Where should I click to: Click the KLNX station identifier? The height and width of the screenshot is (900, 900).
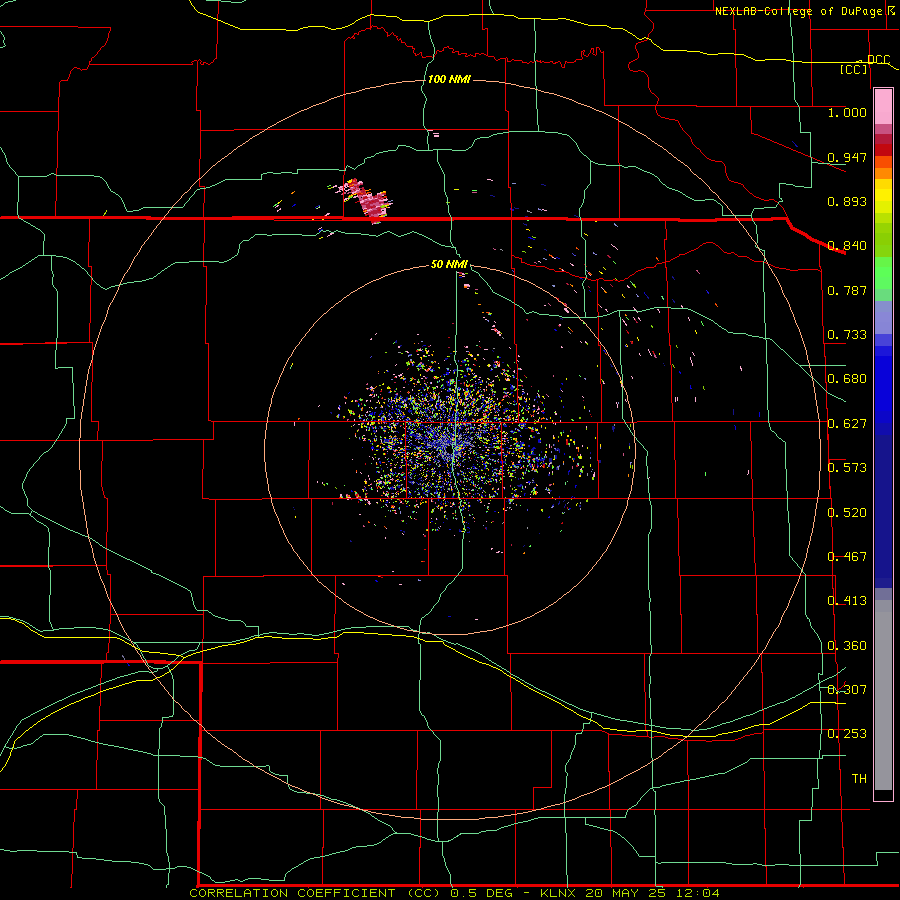click(x=560, y=893)
